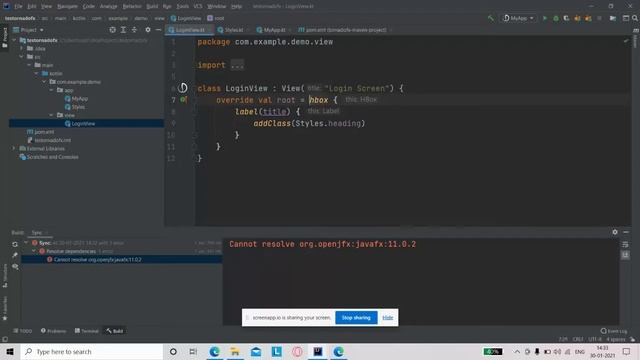
Task: Select MyApp file in project tree
Action: click(76, 99)
